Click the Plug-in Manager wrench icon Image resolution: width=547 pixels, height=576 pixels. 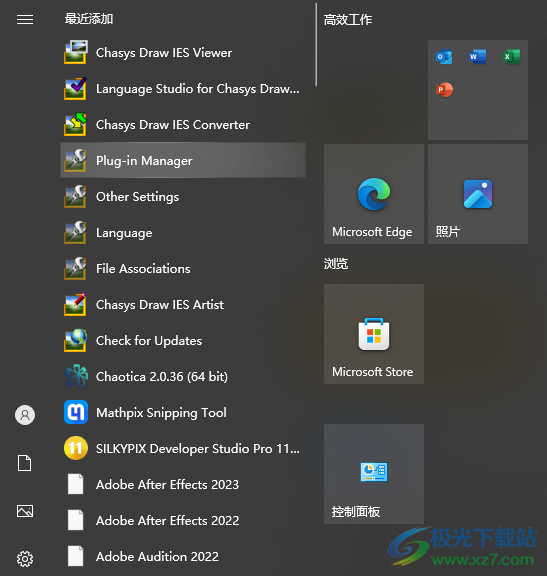76,160
